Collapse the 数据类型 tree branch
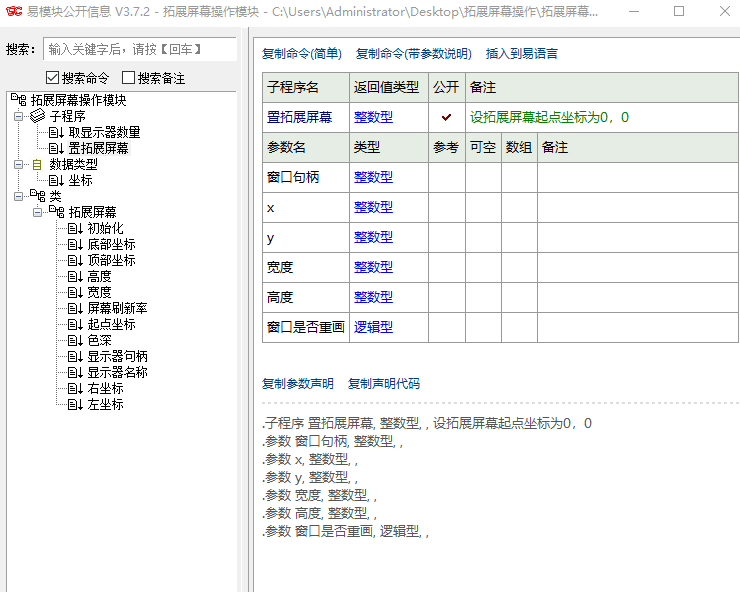Screen dimensions: 740x592 click(18, 164)
